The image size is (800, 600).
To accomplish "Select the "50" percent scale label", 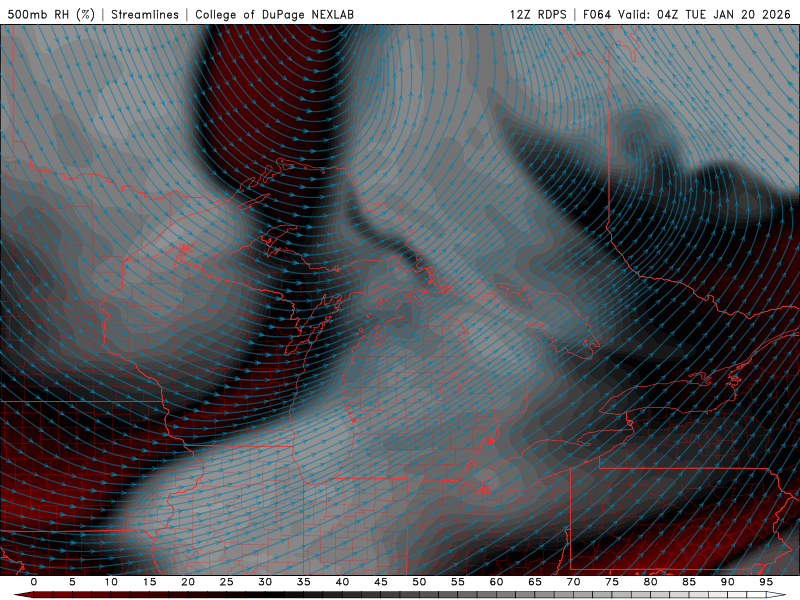I will (x=419, y=582).
